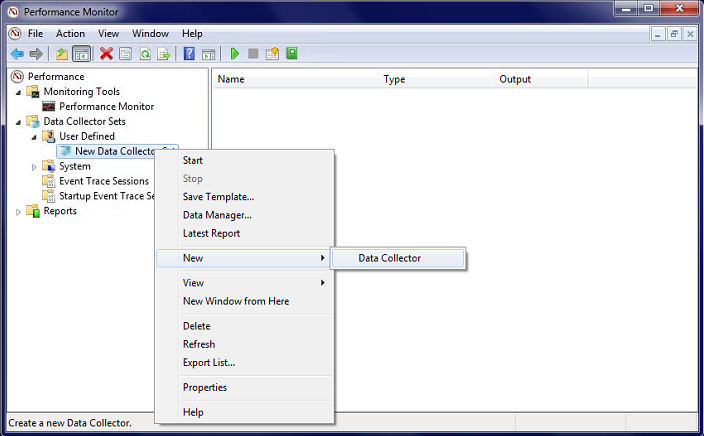Choose Save Template... from context menu
Viewport: 704px width, 436px height.
[x=245, y=197]
